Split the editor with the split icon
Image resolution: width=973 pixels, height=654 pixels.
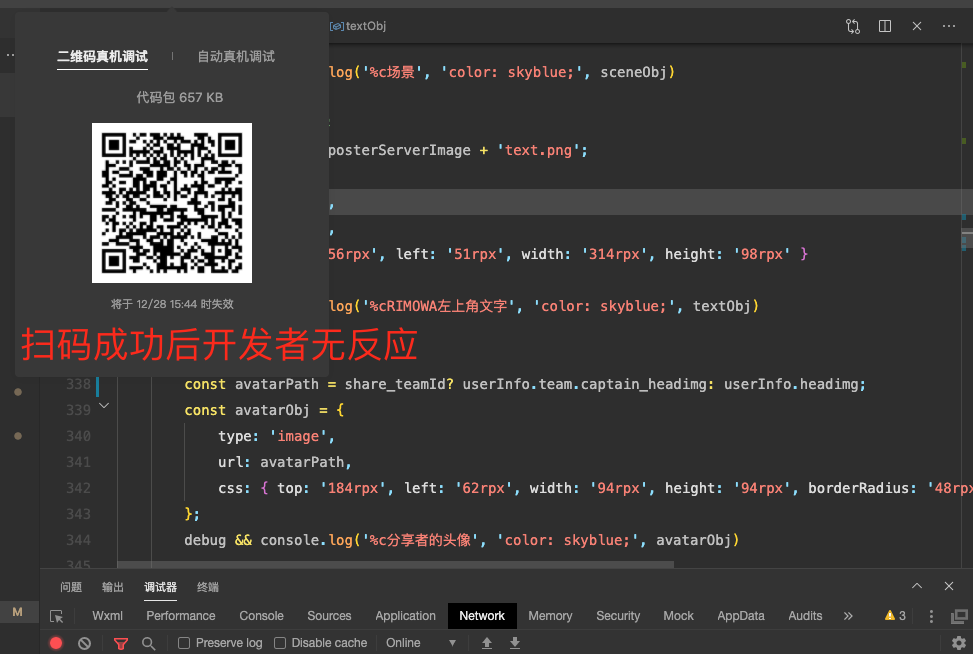pos(885,26)
